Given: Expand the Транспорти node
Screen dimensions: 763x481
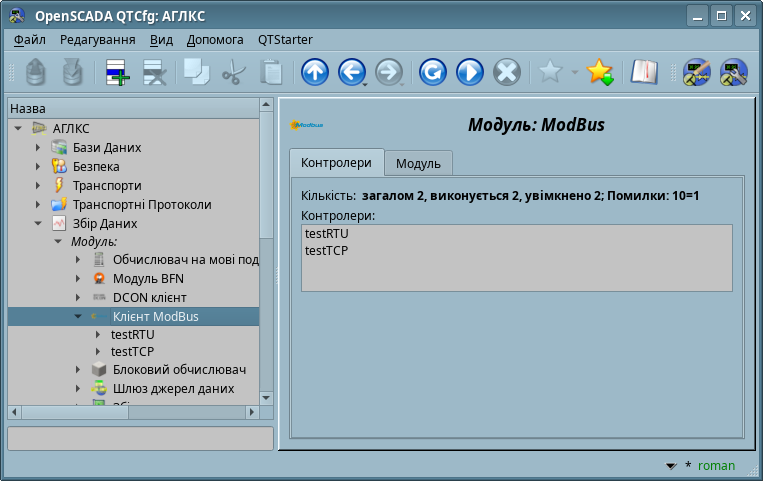Looking at the screenshot, I should (38, 185).
